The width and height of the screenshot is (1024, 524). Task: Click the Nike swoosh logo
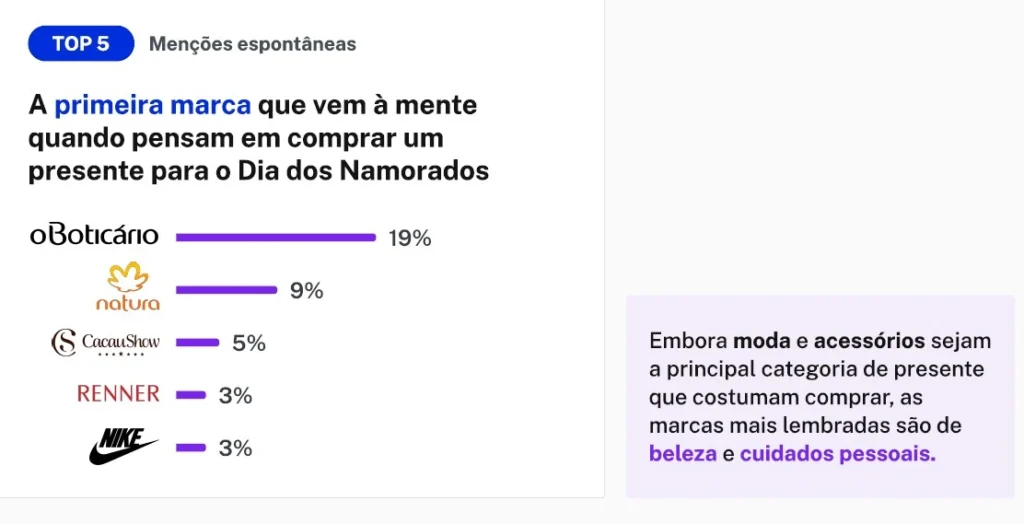[123, 447]
